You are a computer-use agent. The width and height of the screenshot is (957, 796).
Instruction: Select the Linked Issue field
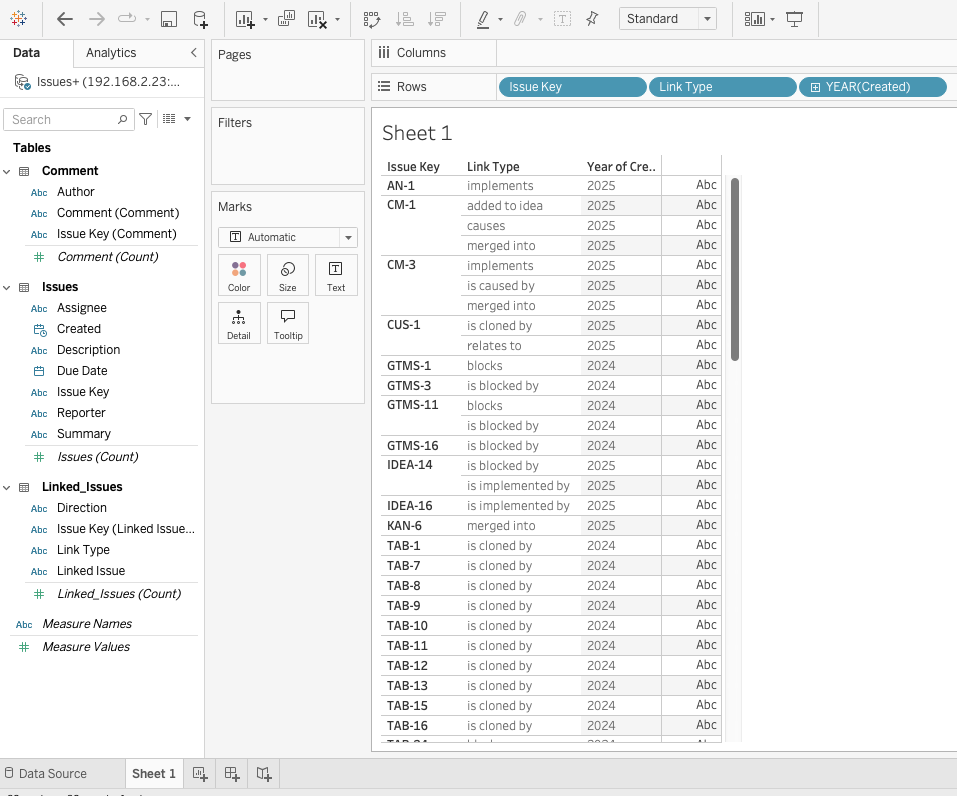click(91, 571)
